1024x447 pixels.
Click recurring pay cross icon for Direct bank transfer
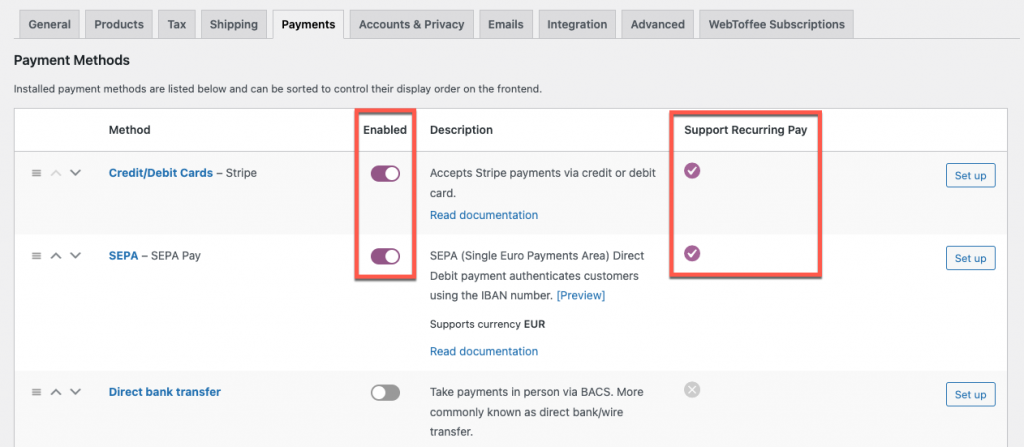point(692,389)
